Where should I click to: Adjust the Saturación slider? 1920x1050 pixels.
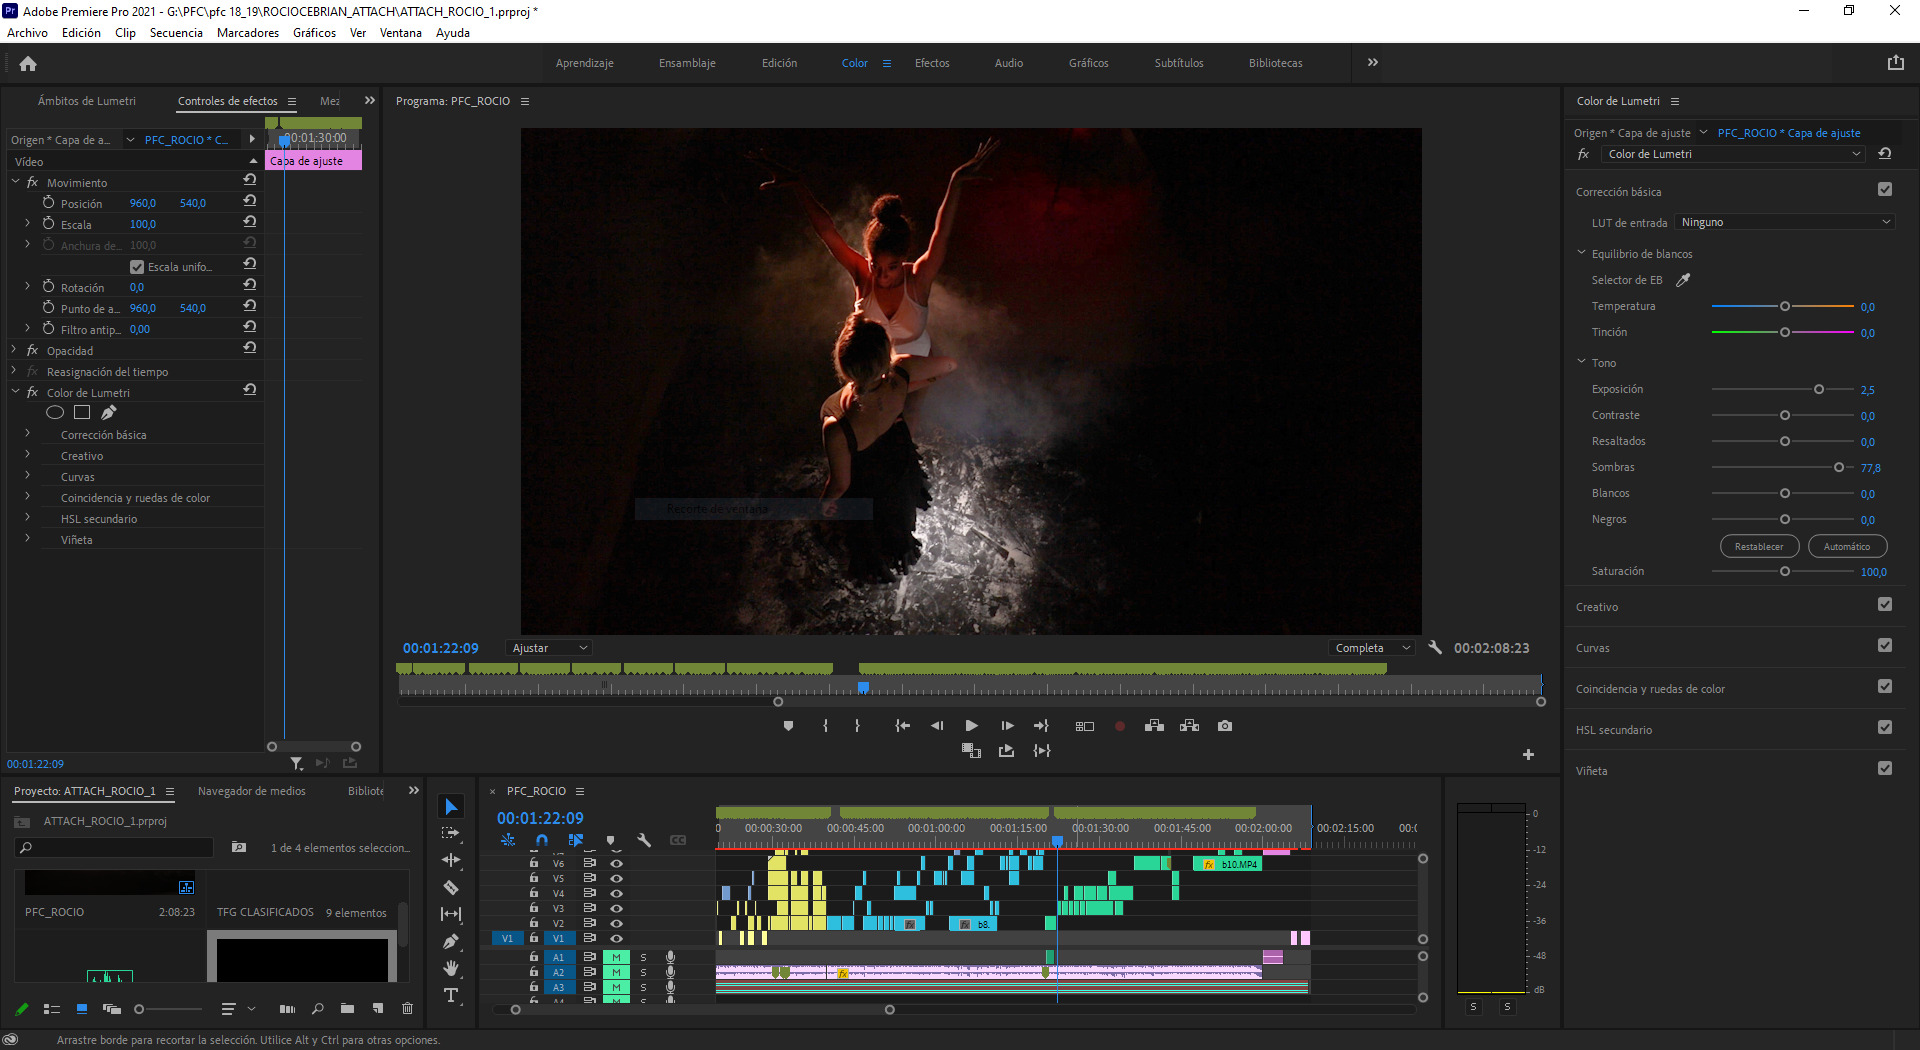tap(1784, 571)
